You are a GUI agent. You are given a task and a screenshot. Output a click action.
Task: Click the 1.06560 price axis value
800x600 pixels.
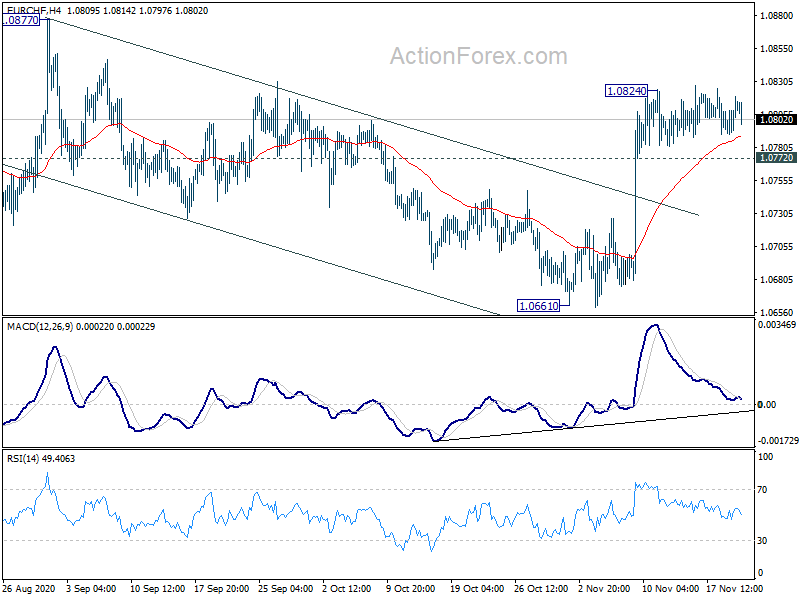(777, 312)
